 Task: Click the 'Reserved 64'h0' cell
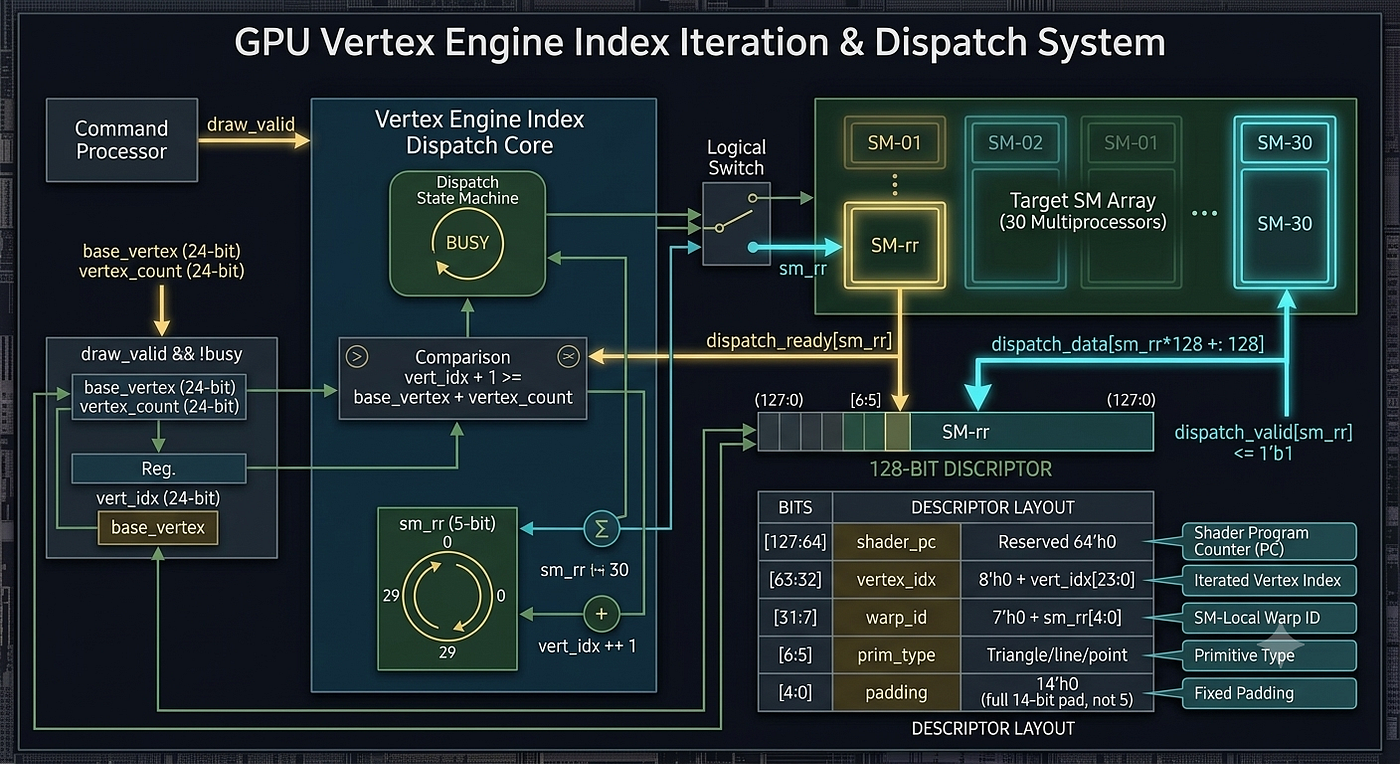(1056, 541)
